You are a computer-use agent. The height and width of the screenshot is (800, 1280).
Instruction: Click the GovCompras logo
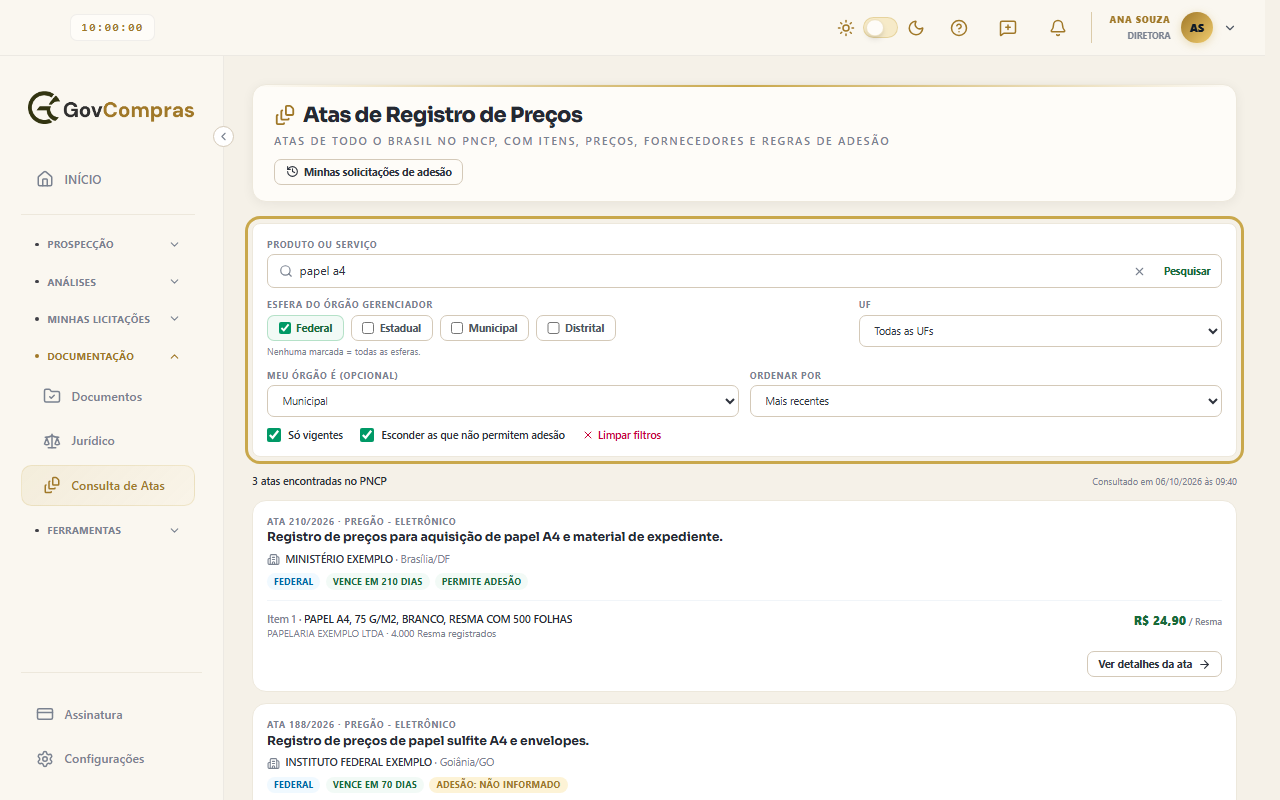[x=111, y=109]
